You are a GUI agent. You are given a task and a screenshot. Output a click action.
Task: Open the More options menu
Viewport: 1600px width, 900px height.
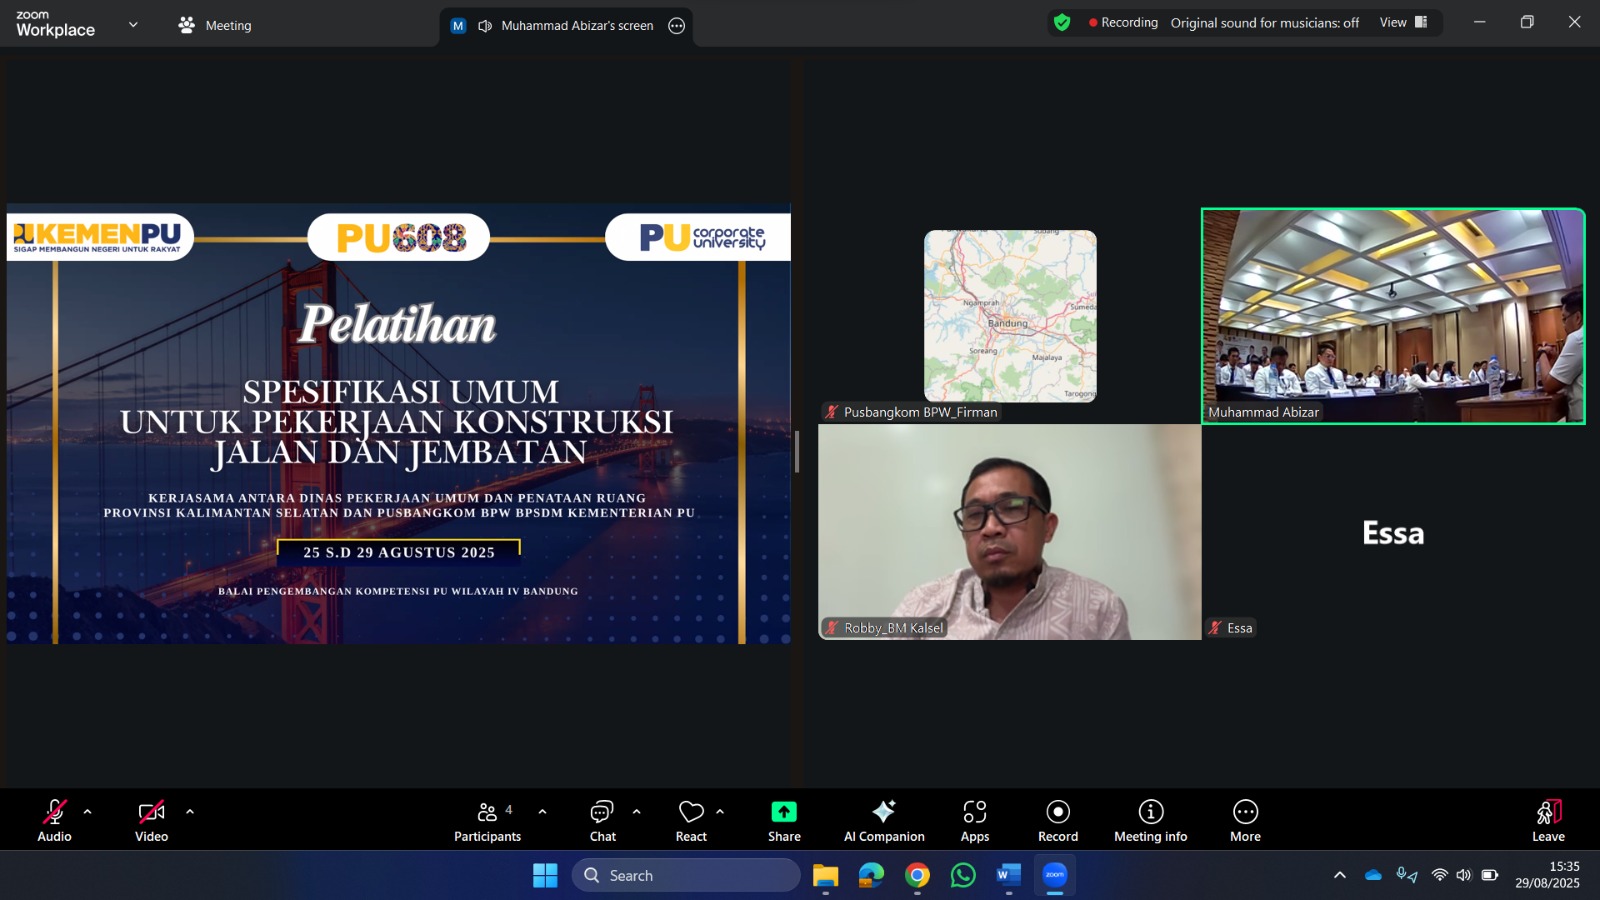click(x=1245, y=820)
